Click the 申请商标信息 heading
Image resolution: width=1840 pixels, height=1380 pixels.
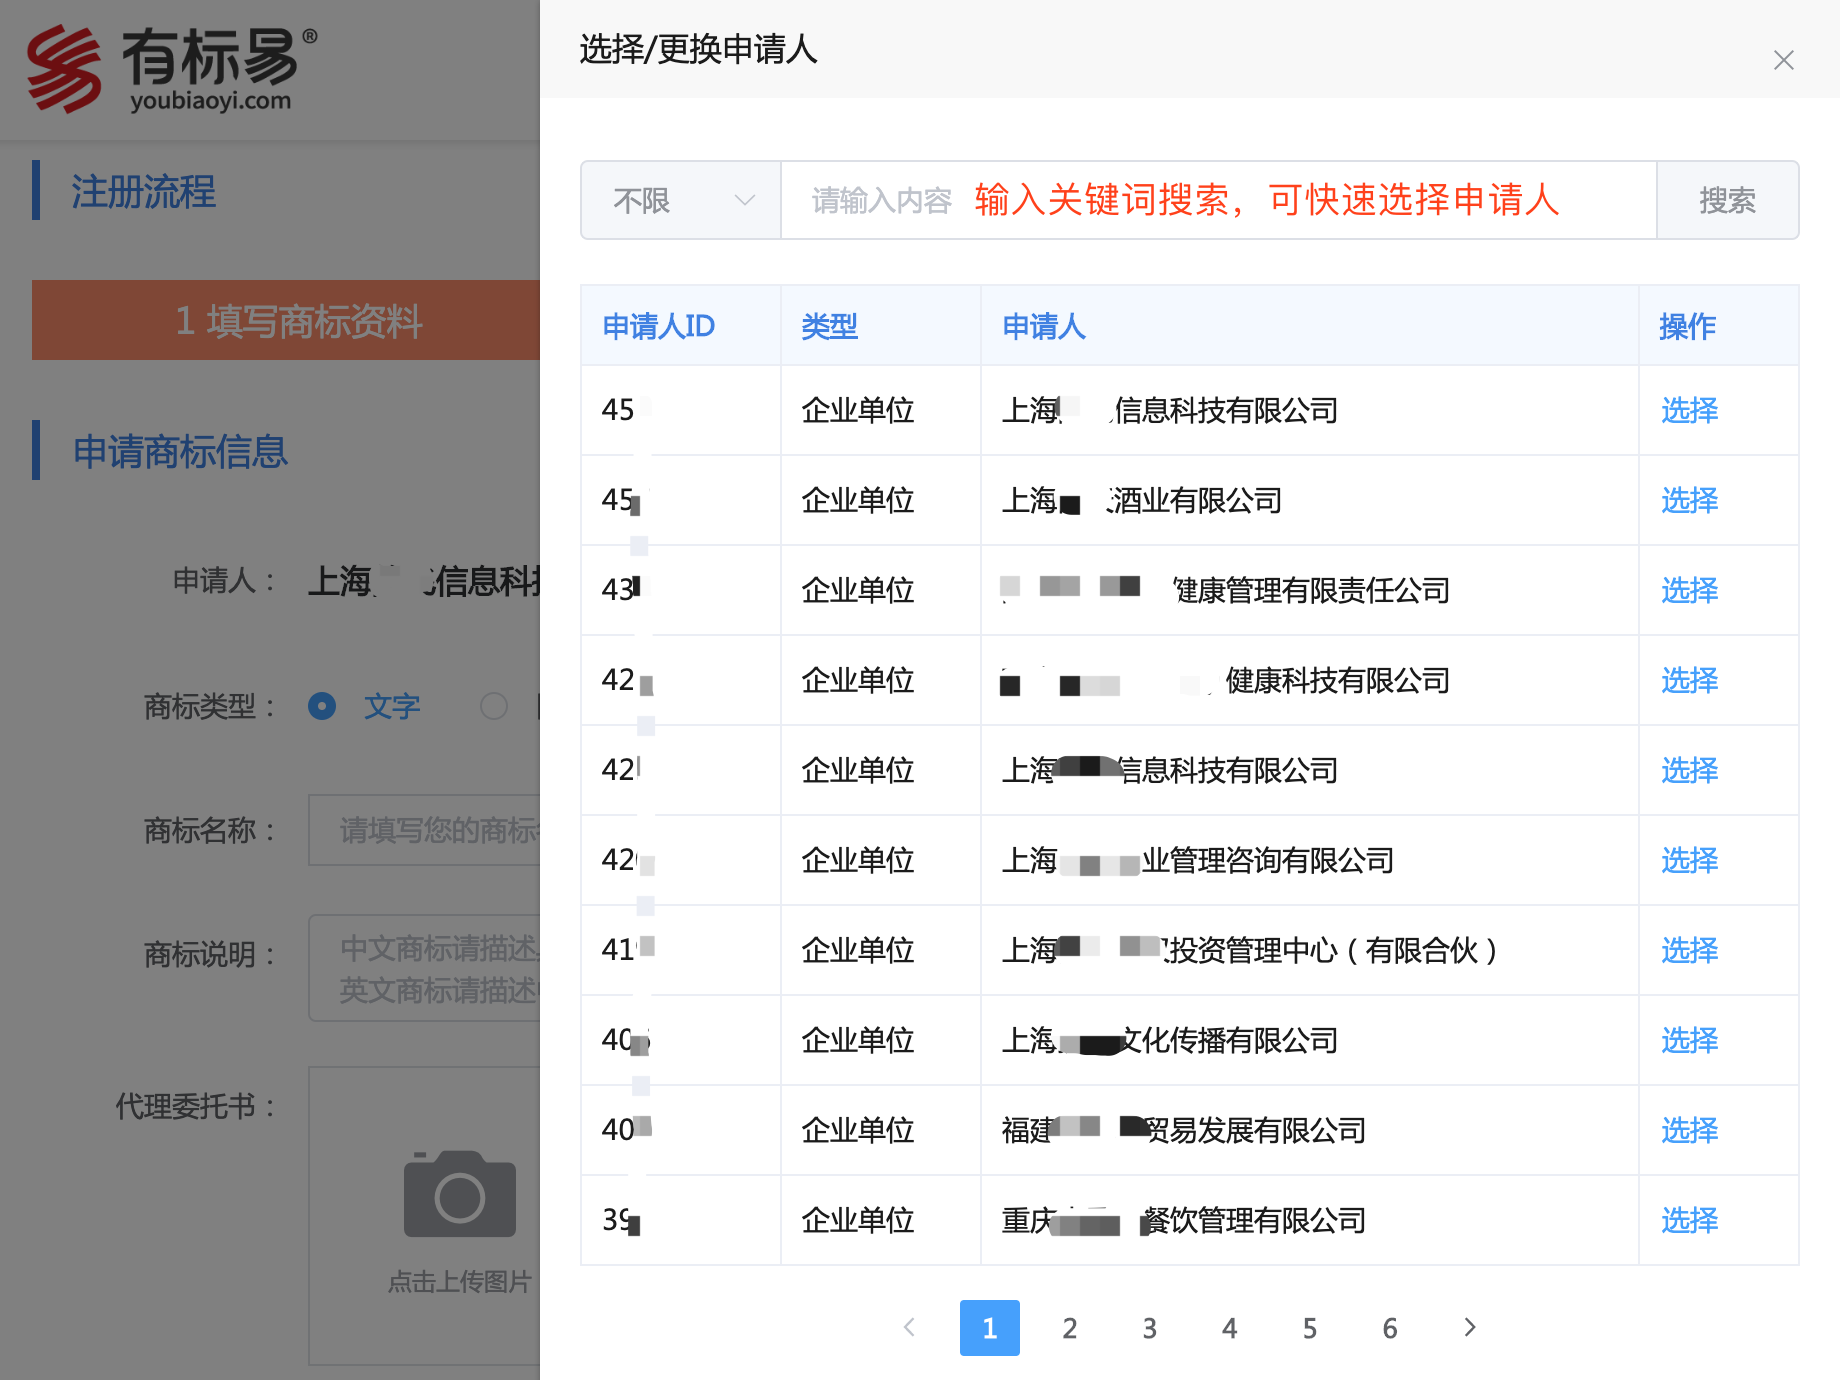(x=180, y=452)
